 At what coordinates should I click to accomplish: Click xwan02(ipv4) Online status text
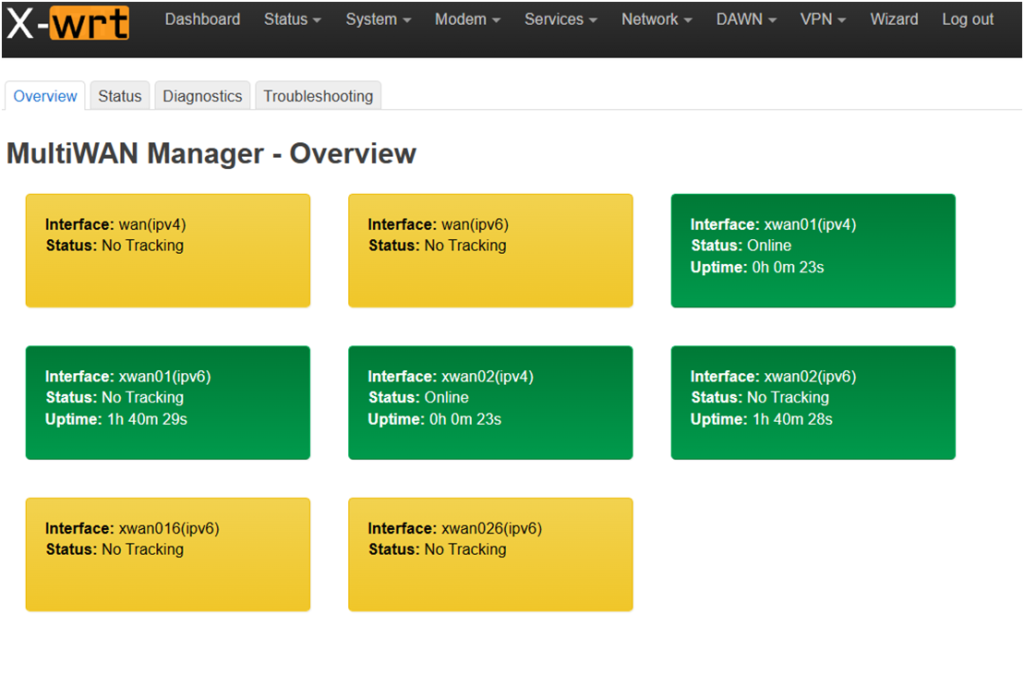(x=447, y=398)
